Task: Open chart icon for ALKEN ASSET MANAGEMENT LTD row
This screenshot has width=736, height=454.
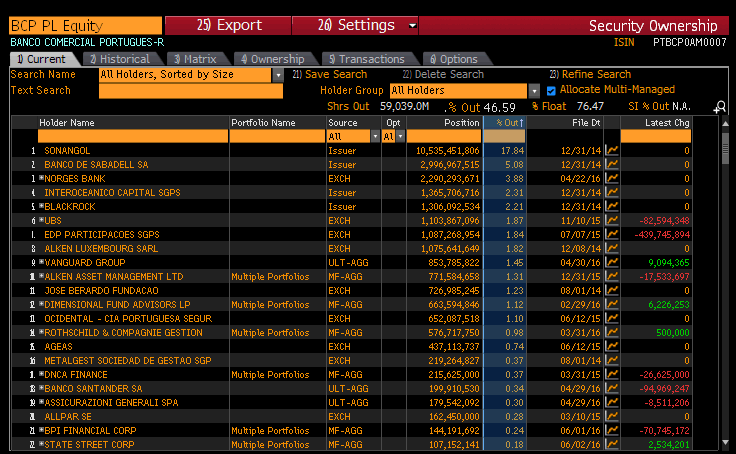Action: (x=612, y=277)
